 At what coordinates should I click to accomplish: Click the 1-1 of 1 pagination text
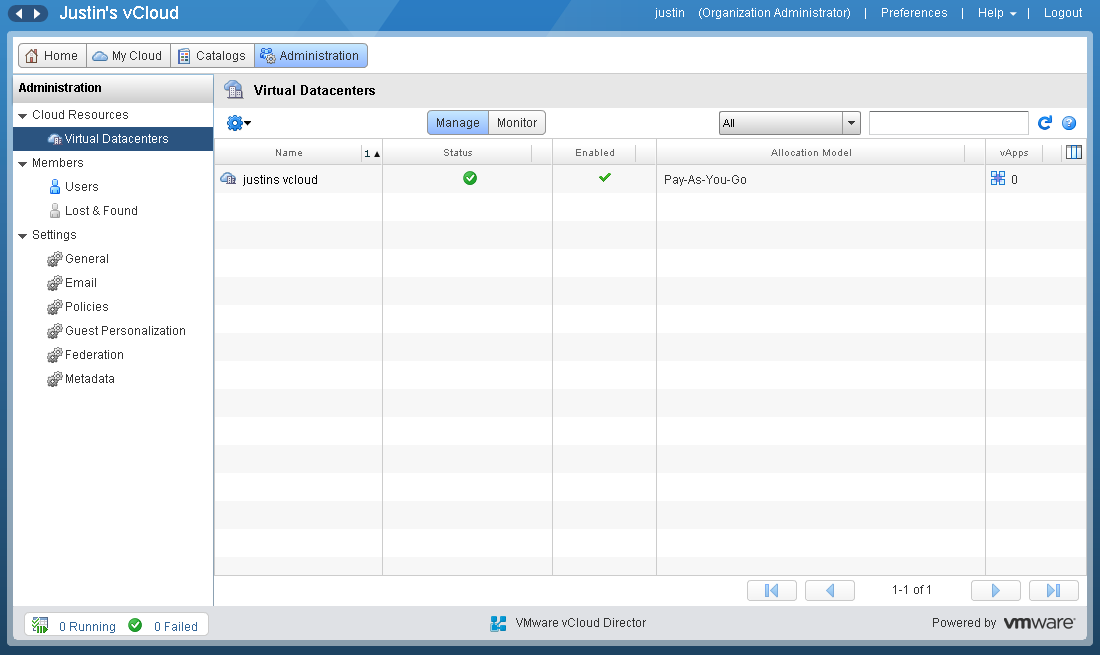pyautogui.click(x=911, y=590)
